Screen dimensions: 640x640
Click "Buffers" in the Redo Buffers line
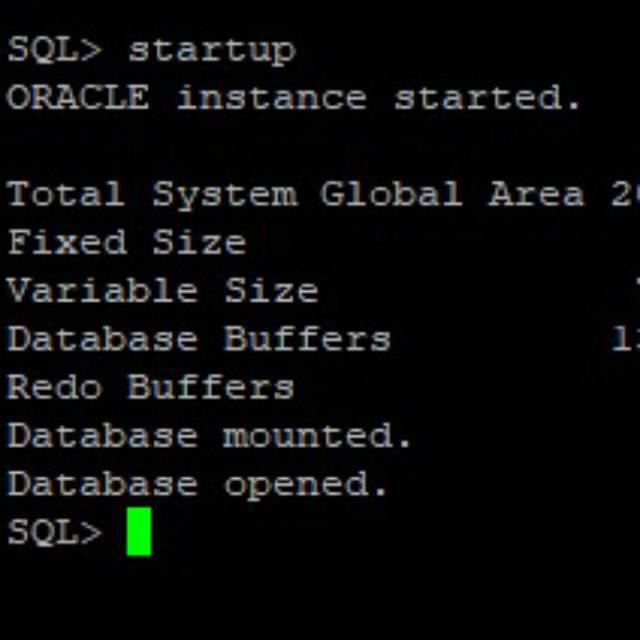coord(210,387)
